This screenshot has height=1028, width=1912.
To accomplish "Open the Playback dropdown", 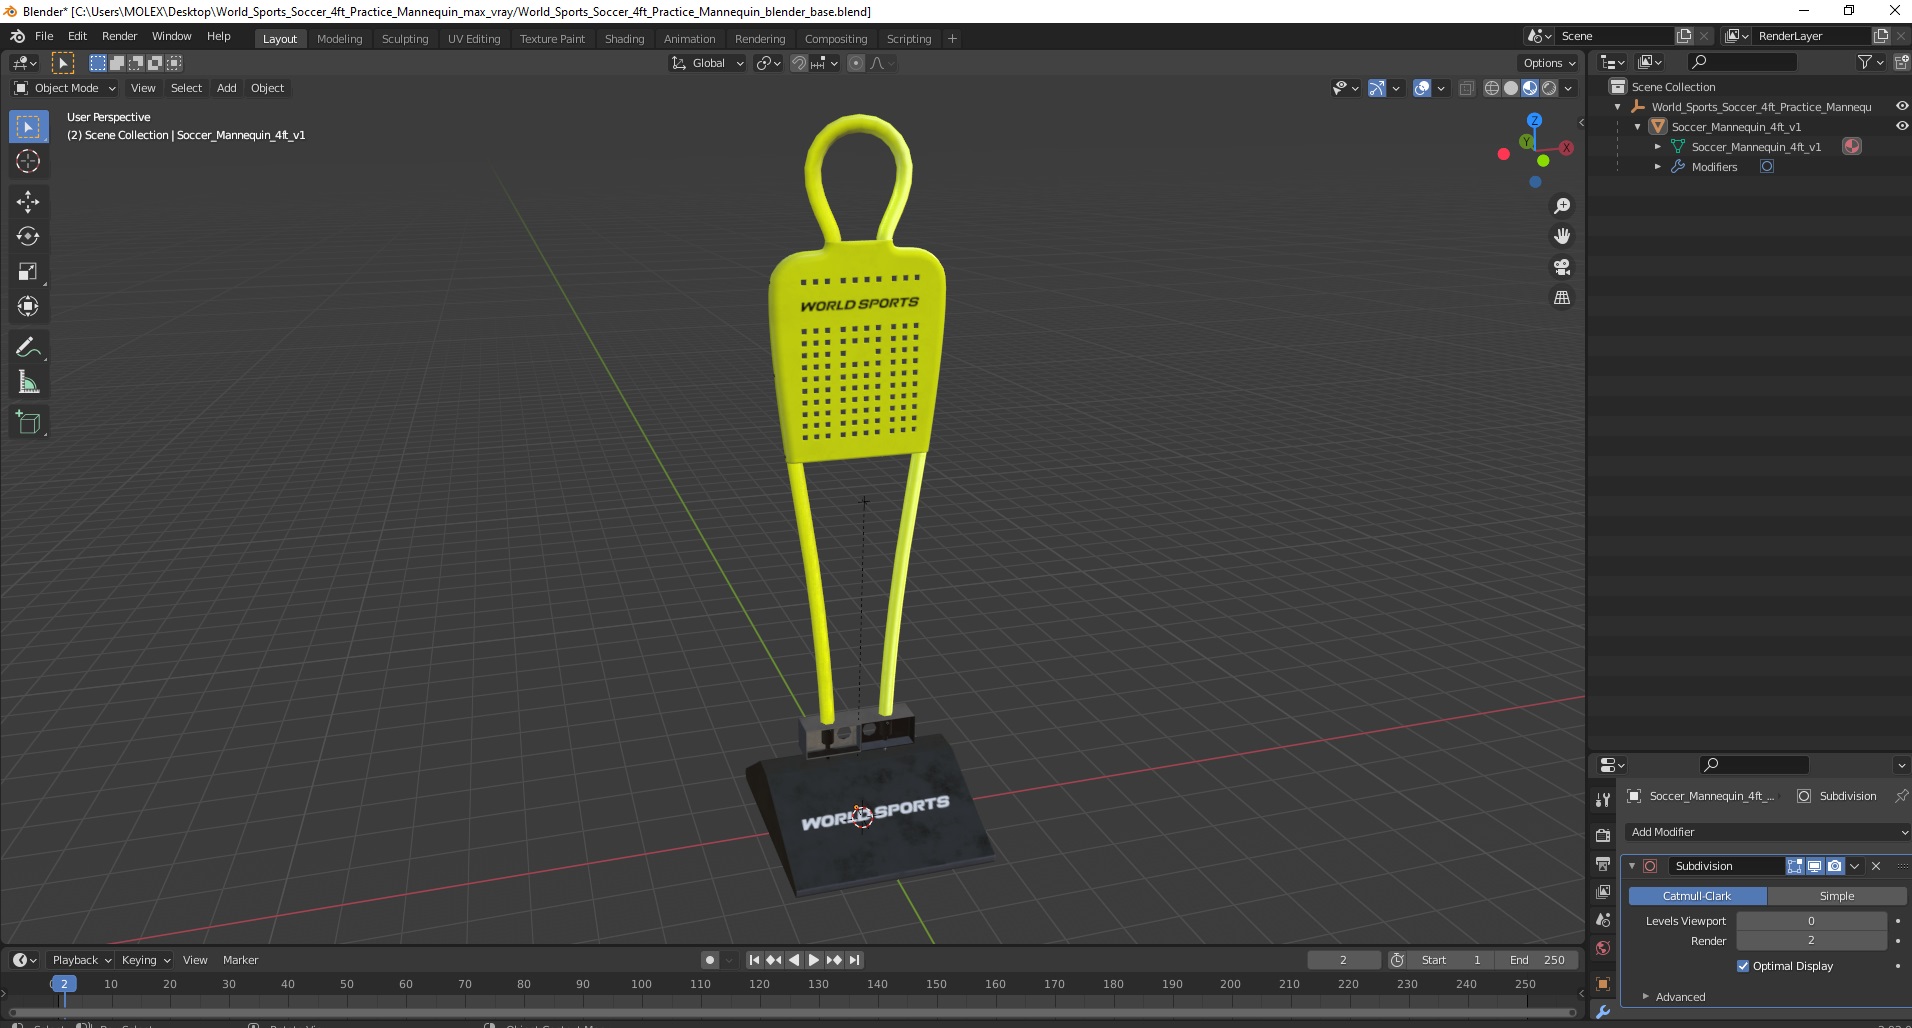I will 81,960.
